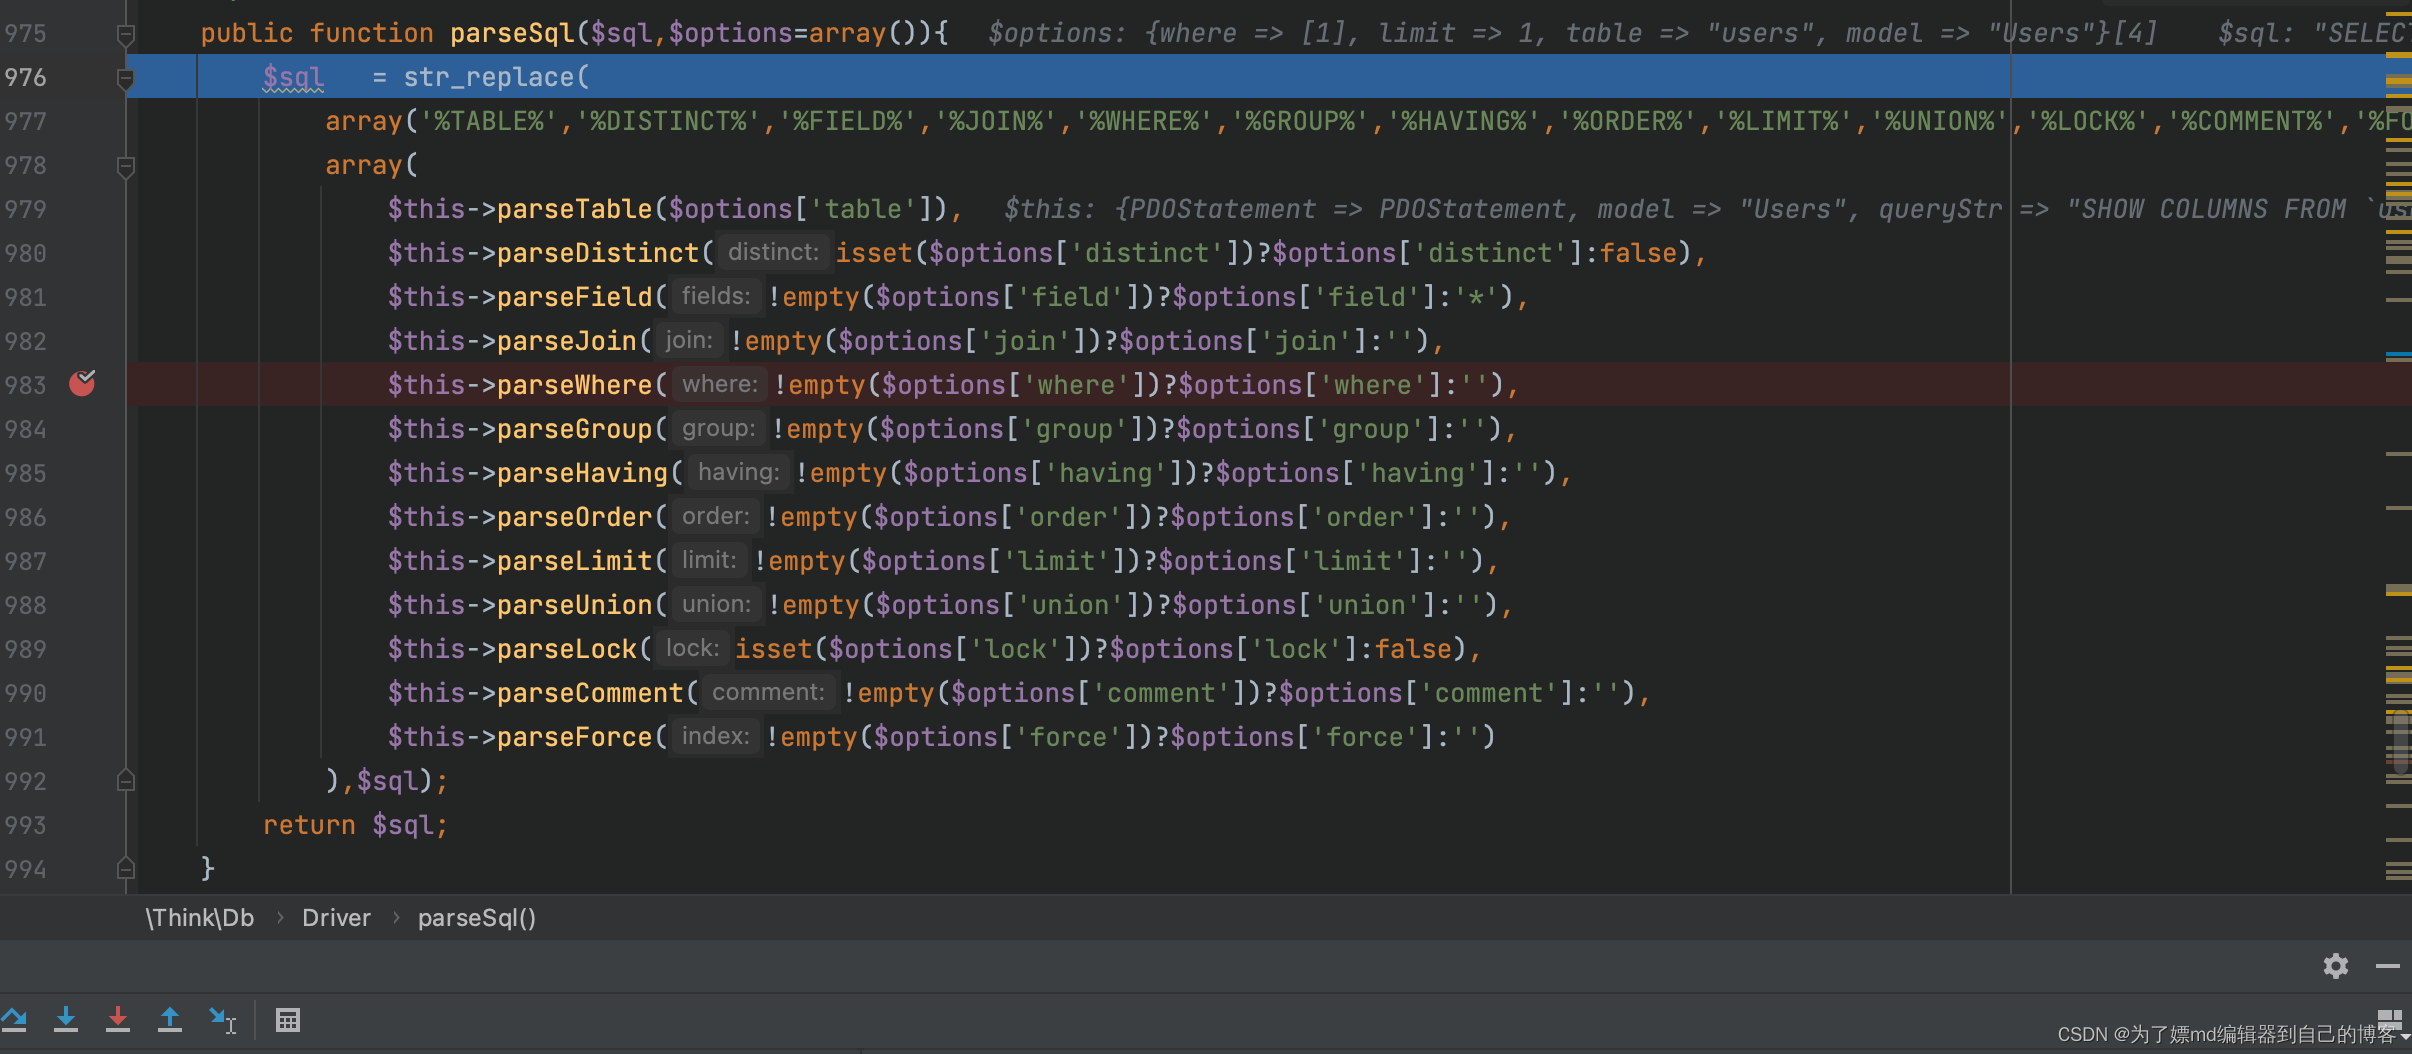Screen dimensions: 2412x1054
Task: Click the Force Step Into red arrow icon
Action: 118,1020
